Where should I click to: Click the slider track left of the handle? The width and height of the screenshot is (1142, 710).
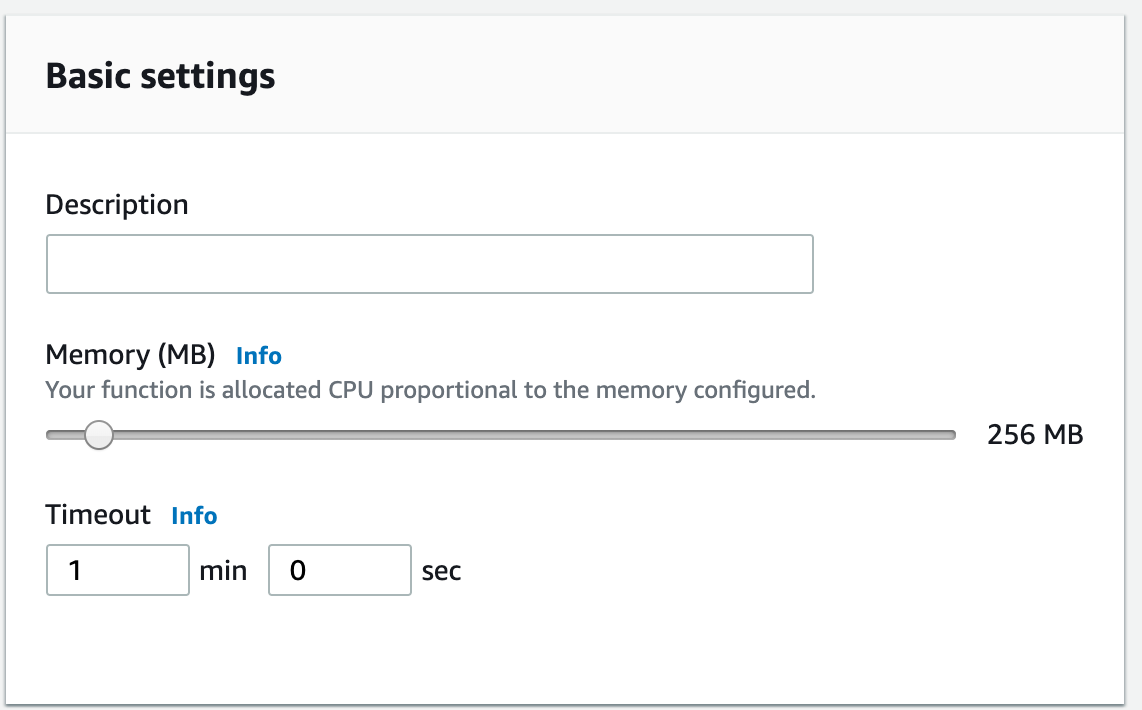coord(62,435)
